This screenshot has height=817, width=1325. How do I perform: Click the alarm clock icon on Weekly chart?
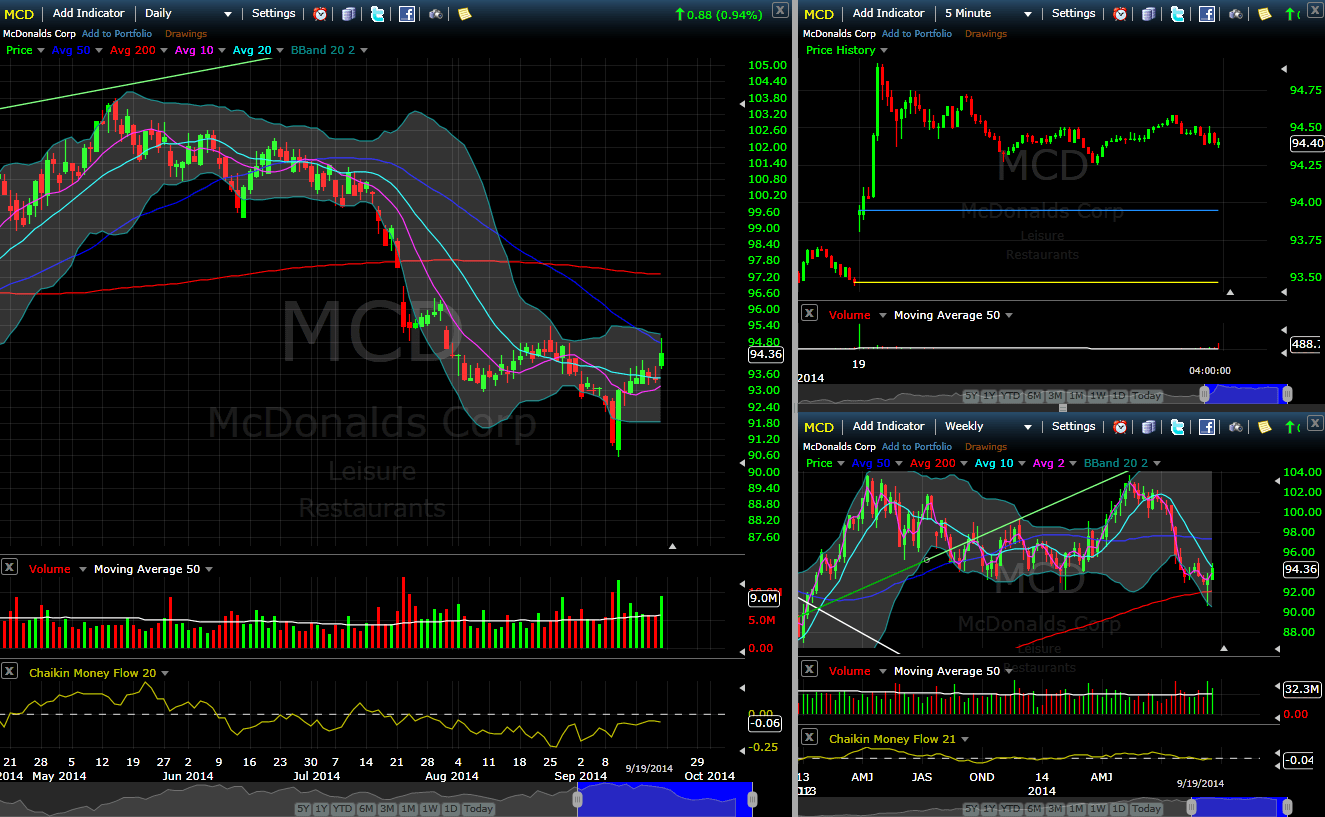[x=1120, y=427]
